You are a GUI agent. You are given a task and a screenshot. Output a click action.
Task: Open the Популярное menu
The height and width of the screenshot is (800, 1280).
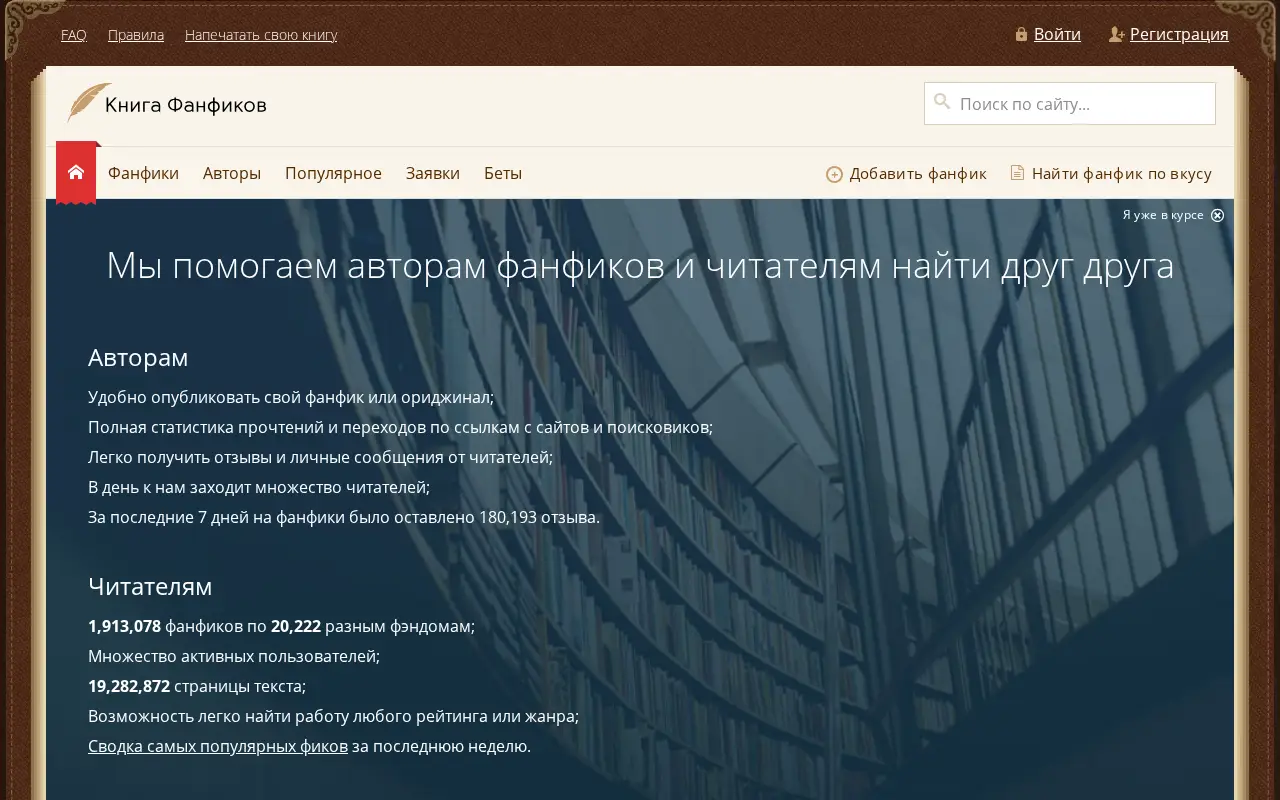pyautogui.click(x=333, y=173)
